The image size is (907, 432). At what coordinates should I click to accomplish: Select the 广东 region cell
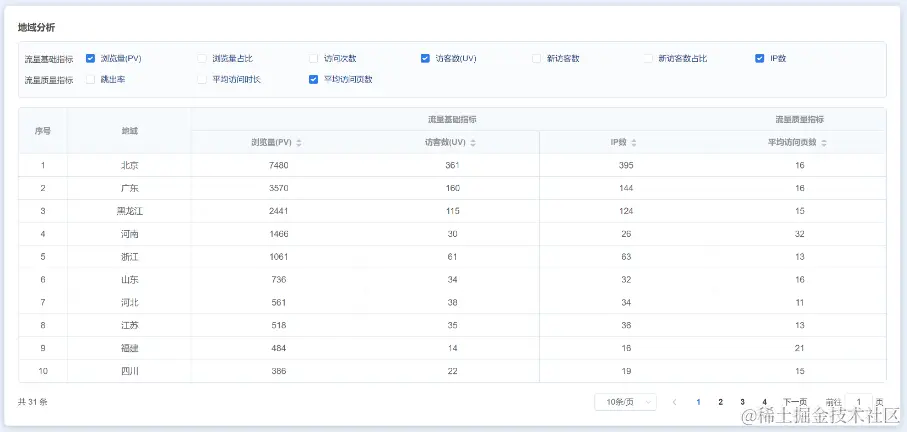pos(130,188)
